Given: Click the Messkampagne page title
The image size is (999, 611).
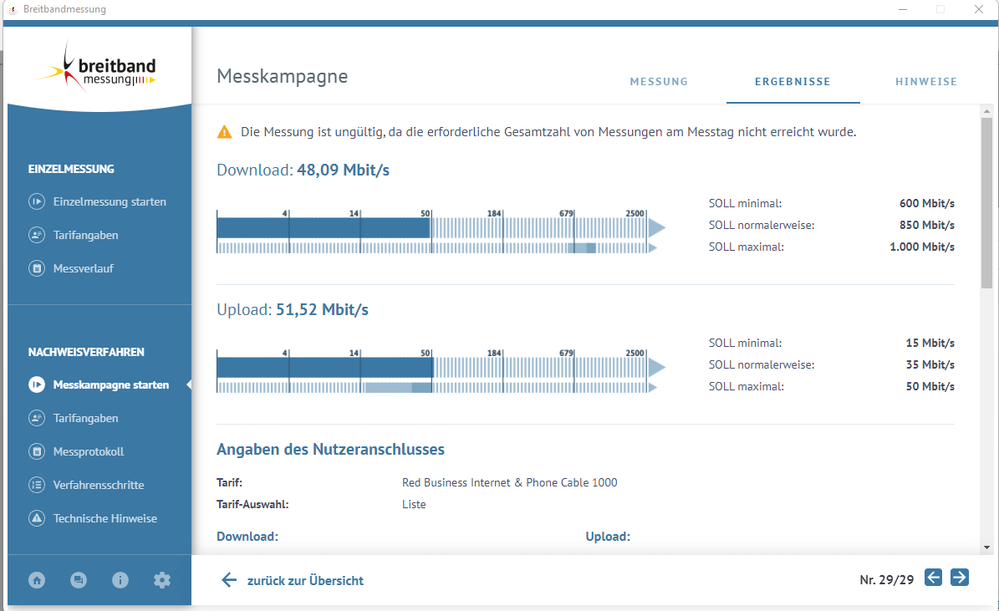Looking at the screenshot, I should click(282, 76).
